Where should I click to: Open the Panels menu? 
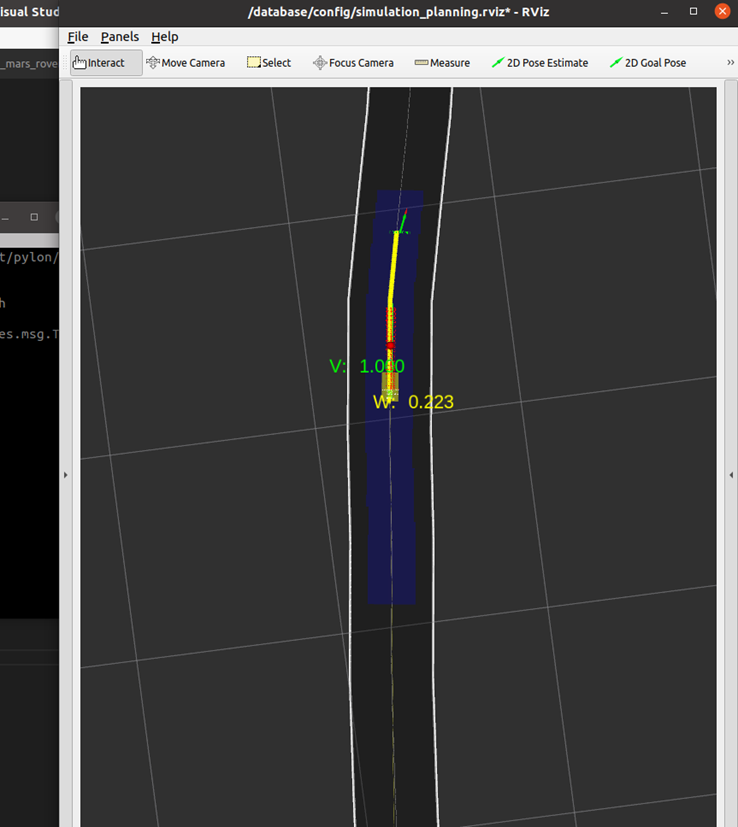(x=120, y=37)
